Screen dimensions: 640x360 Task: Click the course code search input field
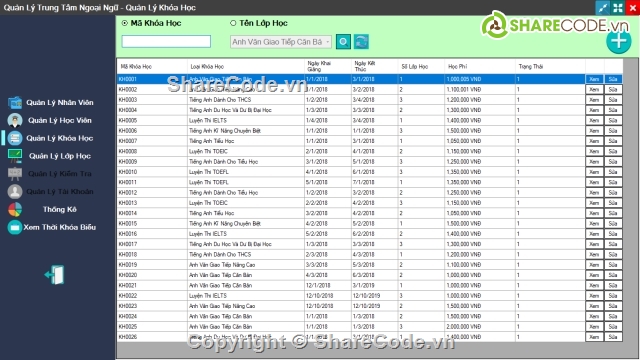pyautogui.click(x=166, y=41)
